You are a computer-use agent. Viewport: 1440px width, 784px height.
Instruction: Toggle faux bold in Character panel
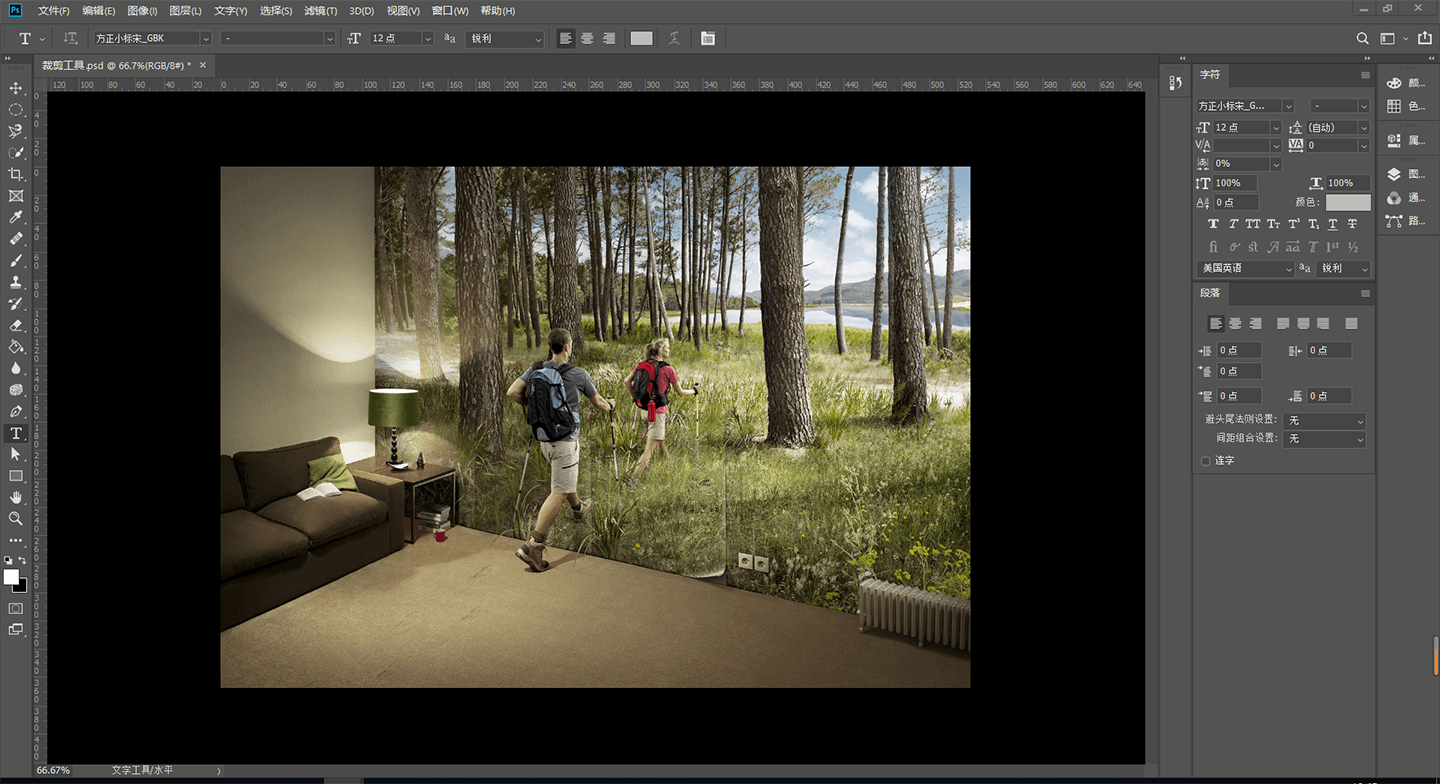(x=1213, y=224)
